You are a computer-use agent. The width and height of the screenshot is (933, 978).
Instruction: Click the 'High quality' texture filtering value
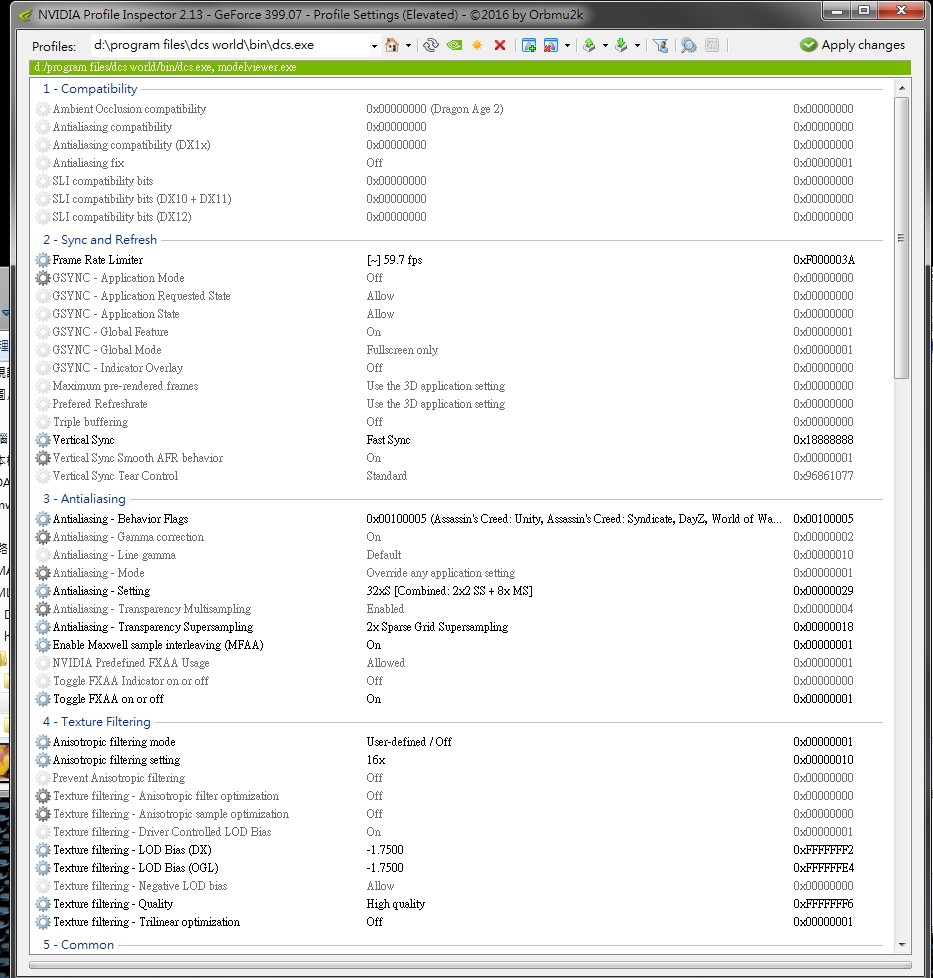[x=395, y=904]
